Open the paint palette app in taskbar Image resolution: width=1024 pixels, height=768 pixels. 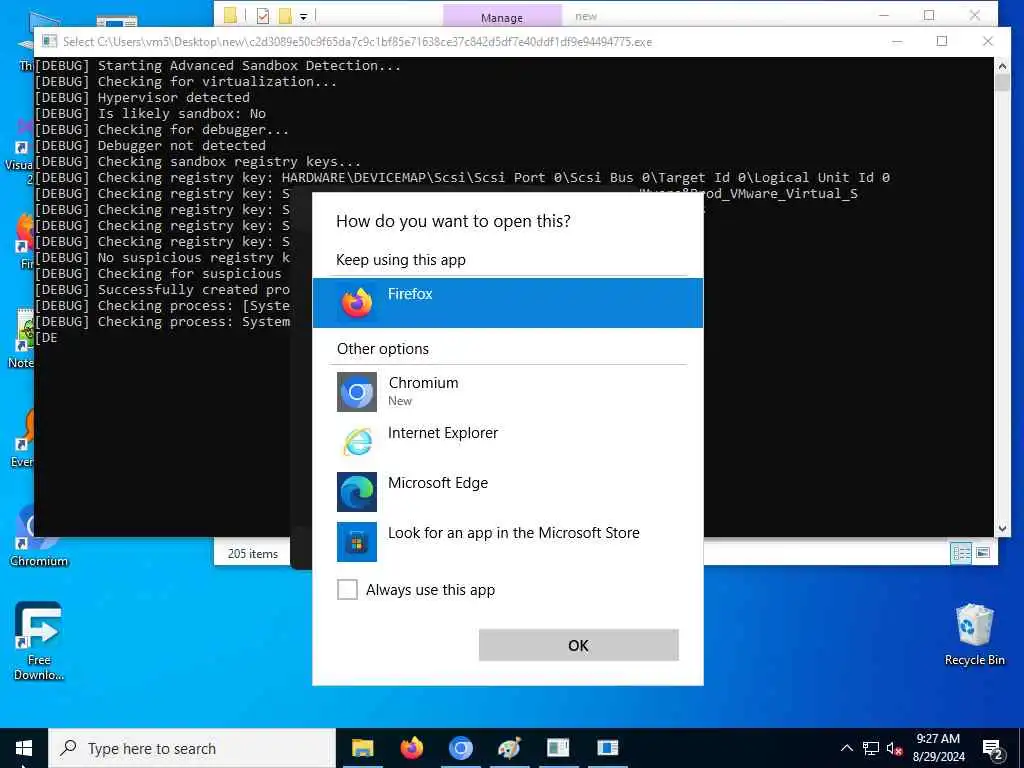point(509,748)
